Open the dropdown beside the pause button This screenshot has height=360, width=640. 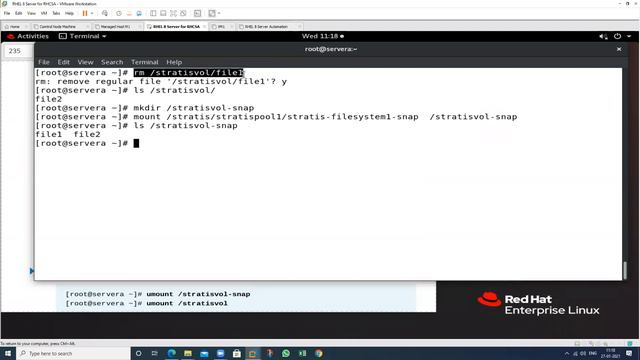[x=92, y=13]
